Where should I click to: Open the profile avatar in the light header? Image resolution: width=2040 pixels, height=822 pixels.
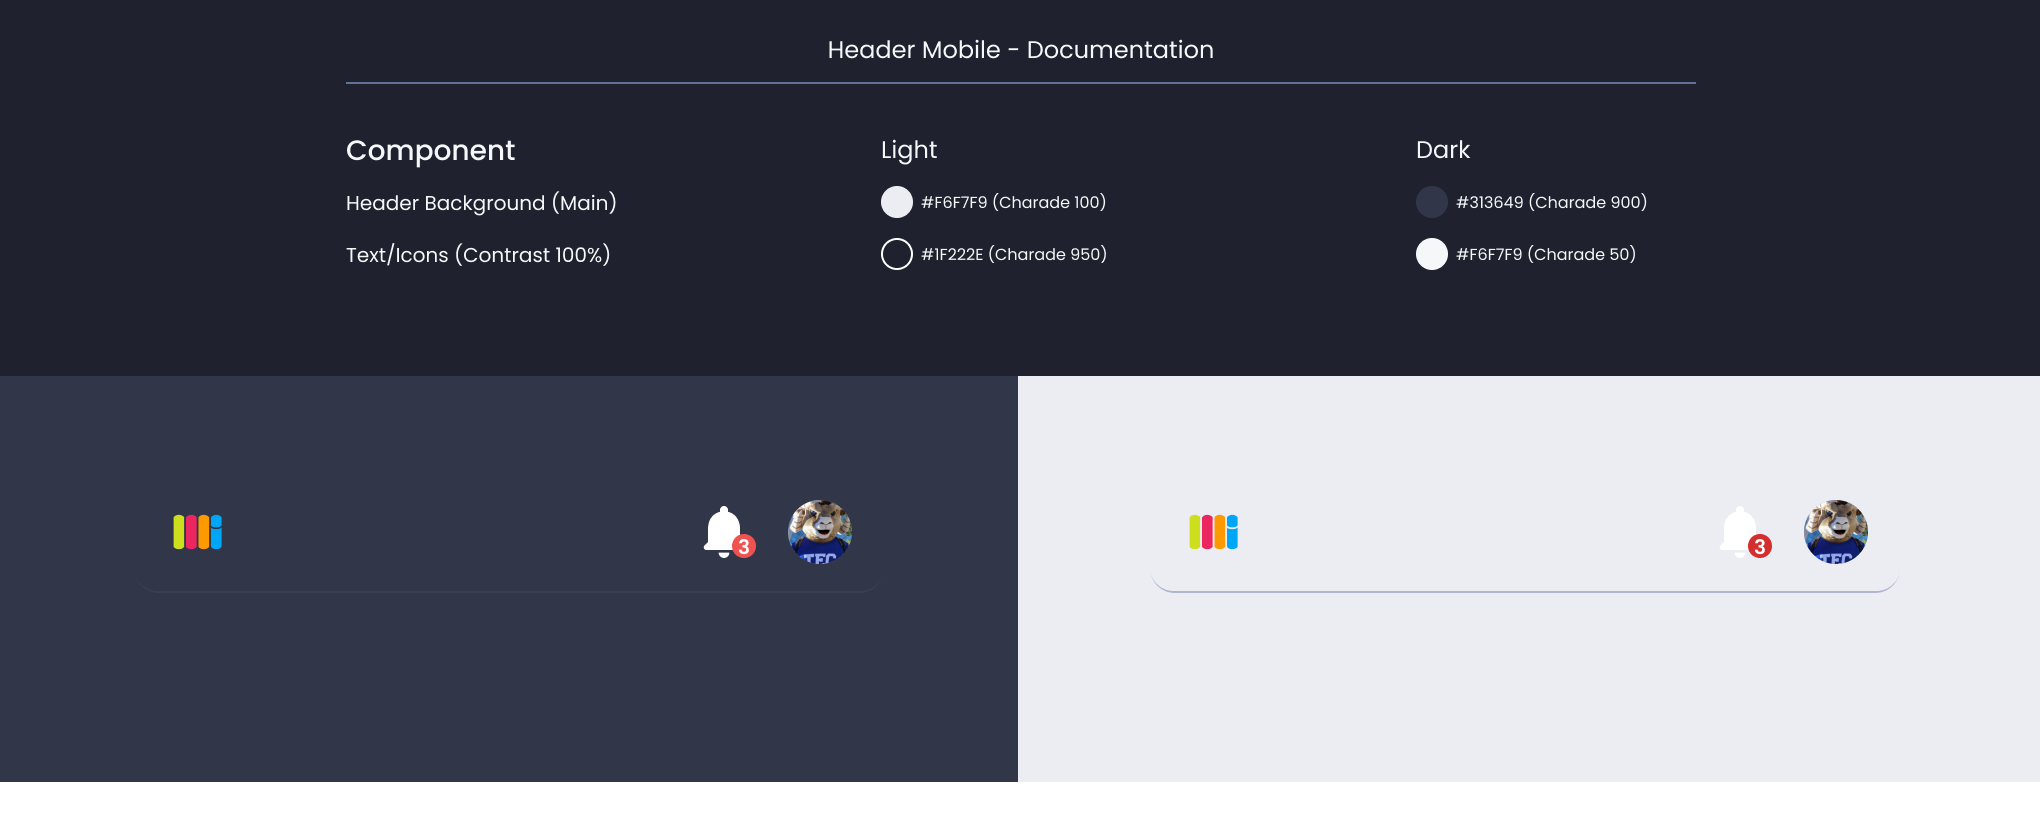tap(1836, 532)
